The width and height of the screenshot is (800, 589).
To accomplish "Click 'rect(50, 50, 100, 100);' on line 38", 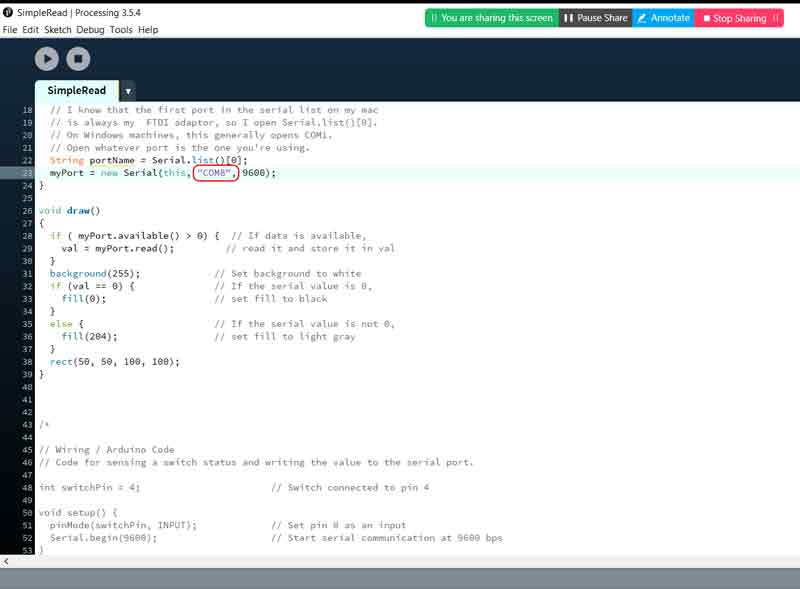I will [x=115, y=362].
